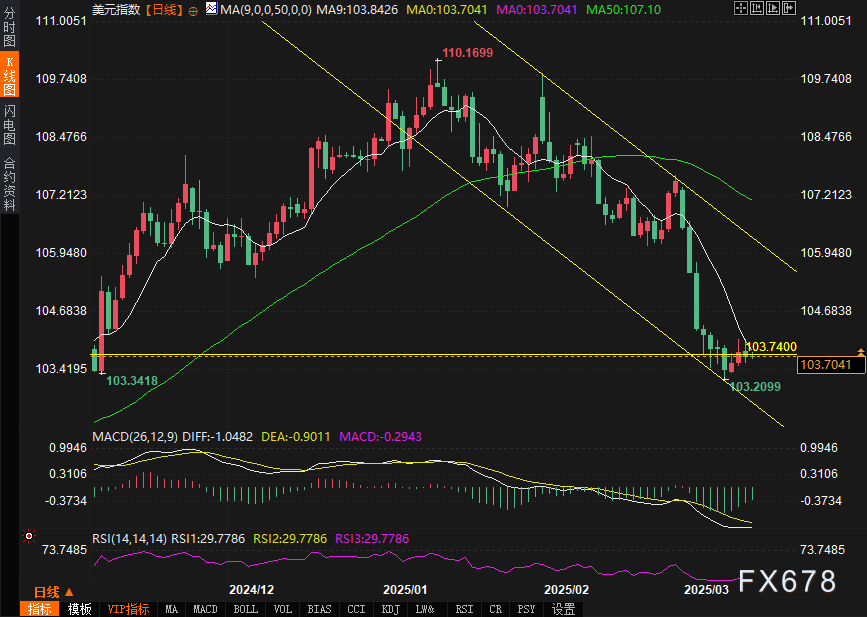Toggle the 指标 button in bottom bar

coord(41,608)
